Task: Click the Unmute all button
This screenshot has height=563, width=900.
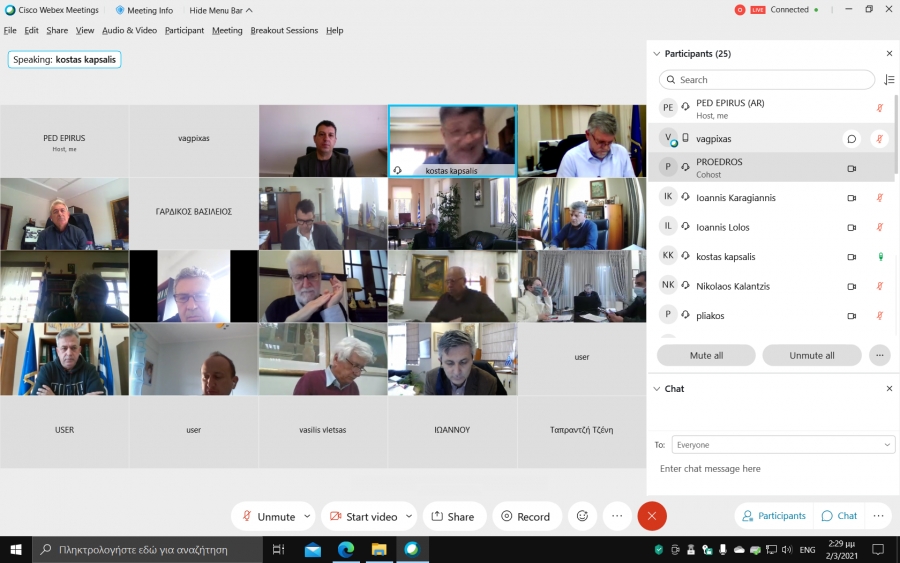Action: point(811,355)
